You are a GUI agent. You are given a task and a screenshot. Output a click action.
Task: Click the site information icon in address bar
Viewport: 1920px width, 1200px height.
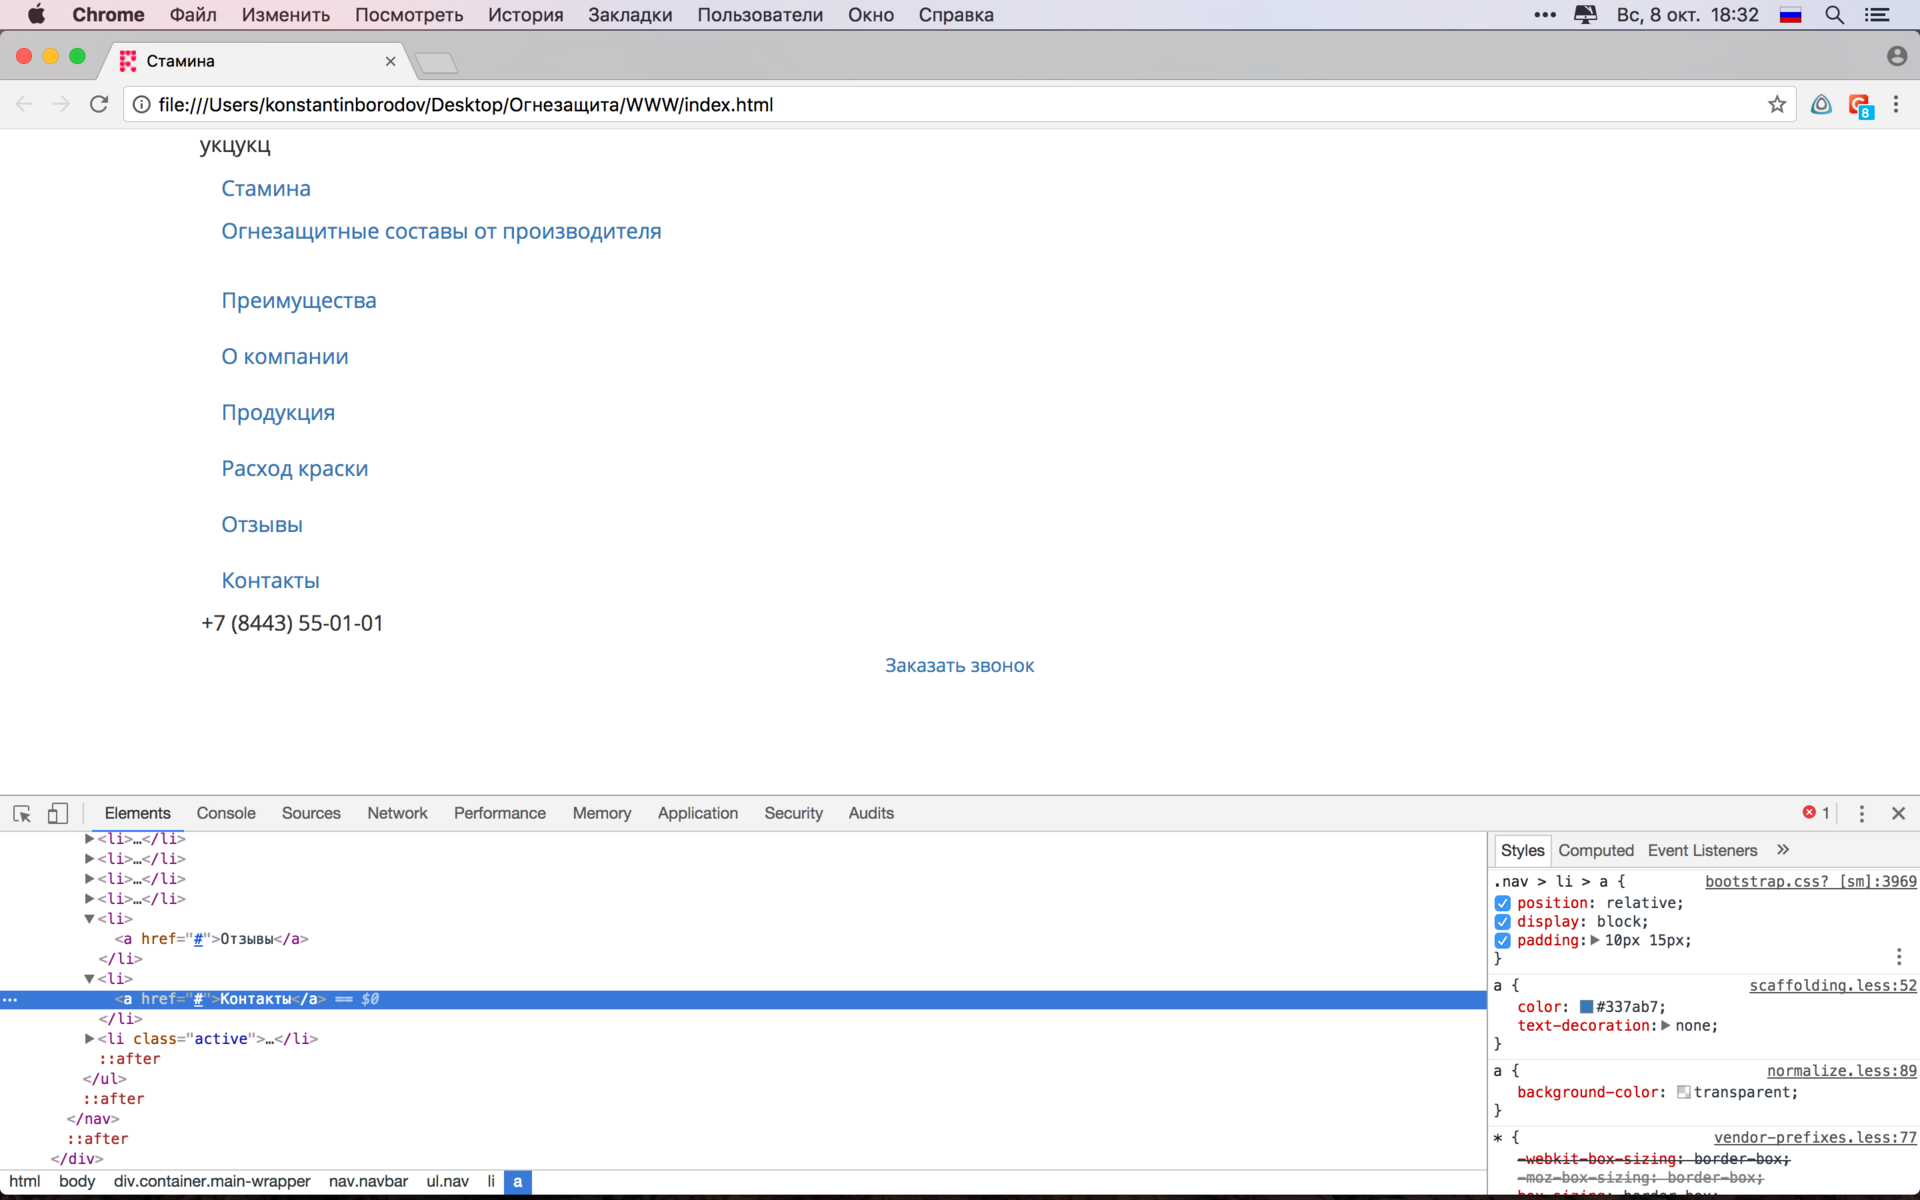click(x=141, y=104)
